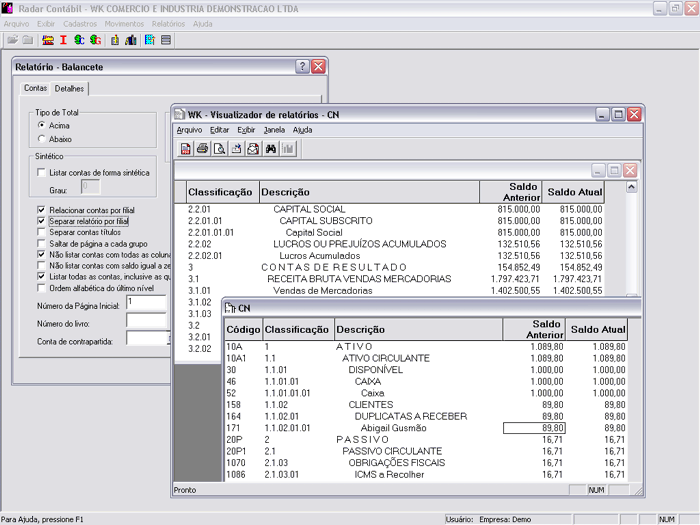Switch to the Detalhes tab
The width and height of the screenshot is (700, 525).
tap(69, 89)
